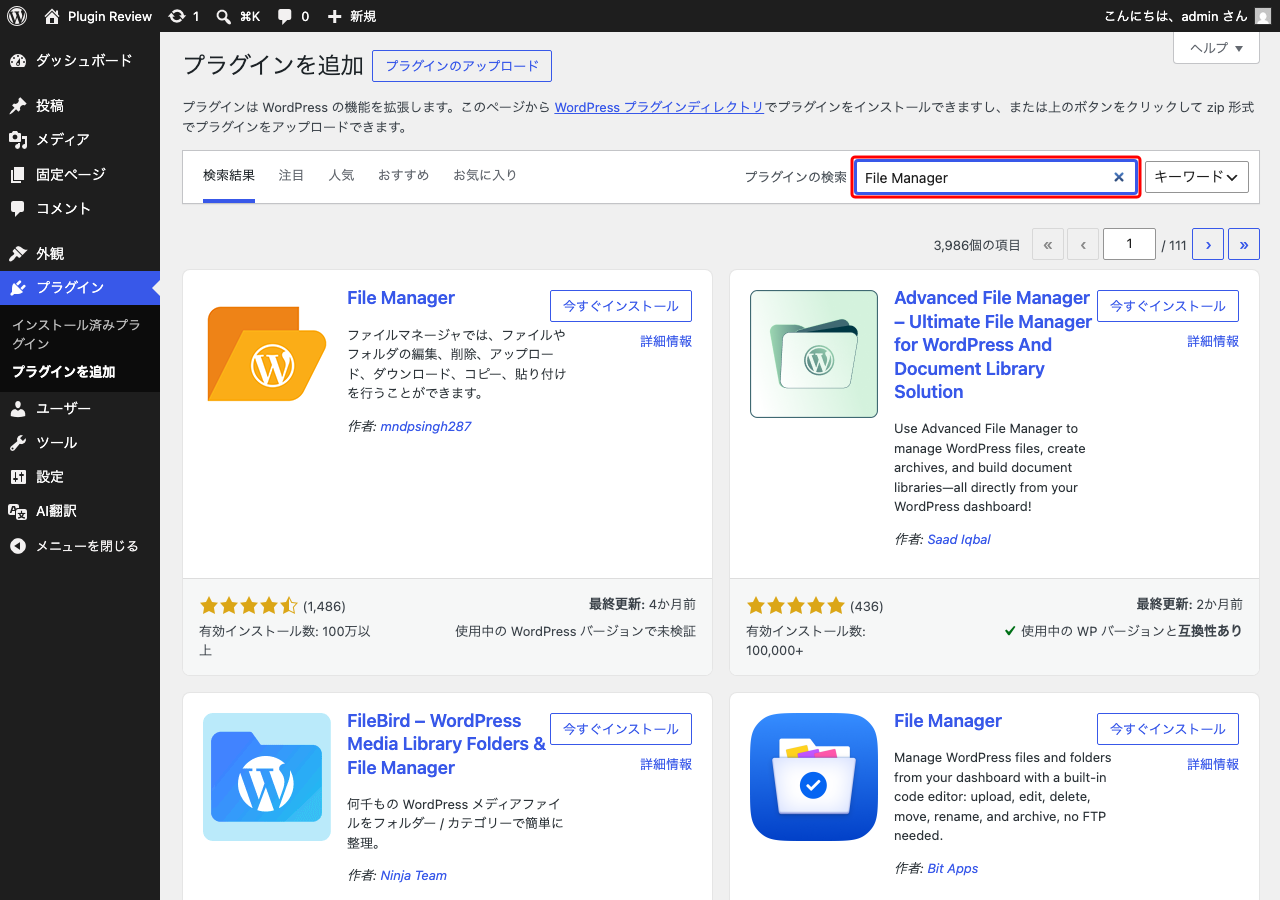The height and width of the screenshot is (900, 1280).
Task: Open 設定 in the sidebar
Action: [80, 477]
